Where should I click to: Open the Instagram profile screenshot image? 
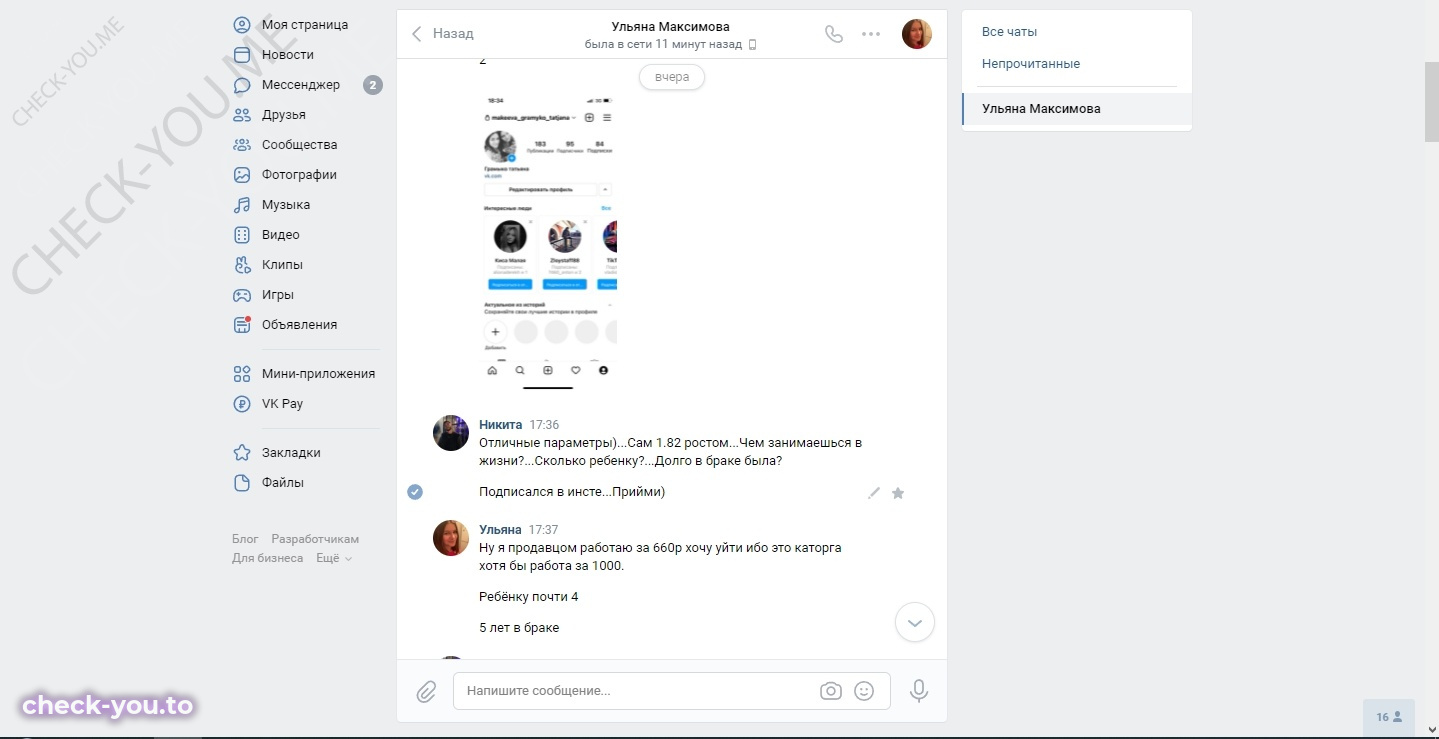pyautogui.click(x=548, y=241)
